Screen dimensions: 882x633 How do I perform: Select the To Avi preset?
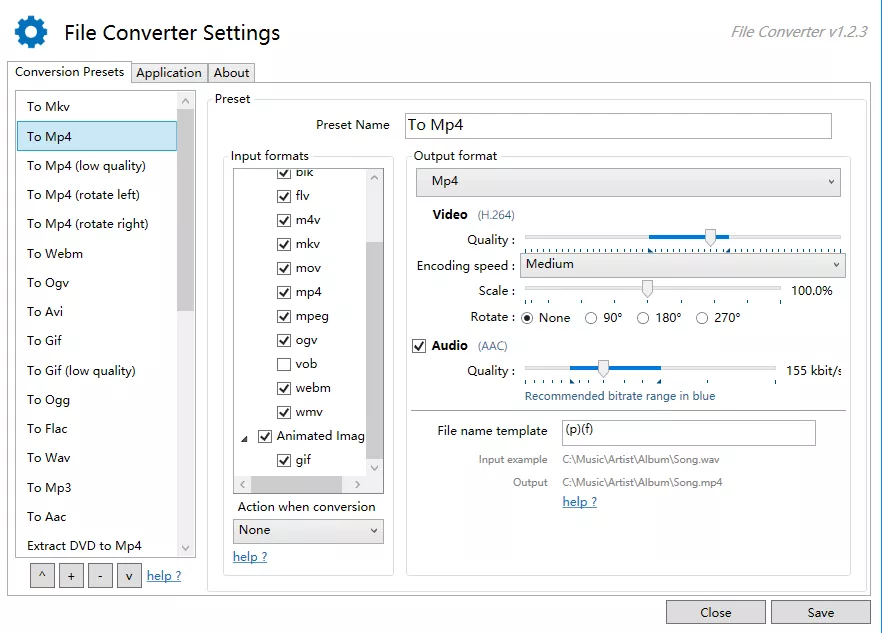pos(97,312)
